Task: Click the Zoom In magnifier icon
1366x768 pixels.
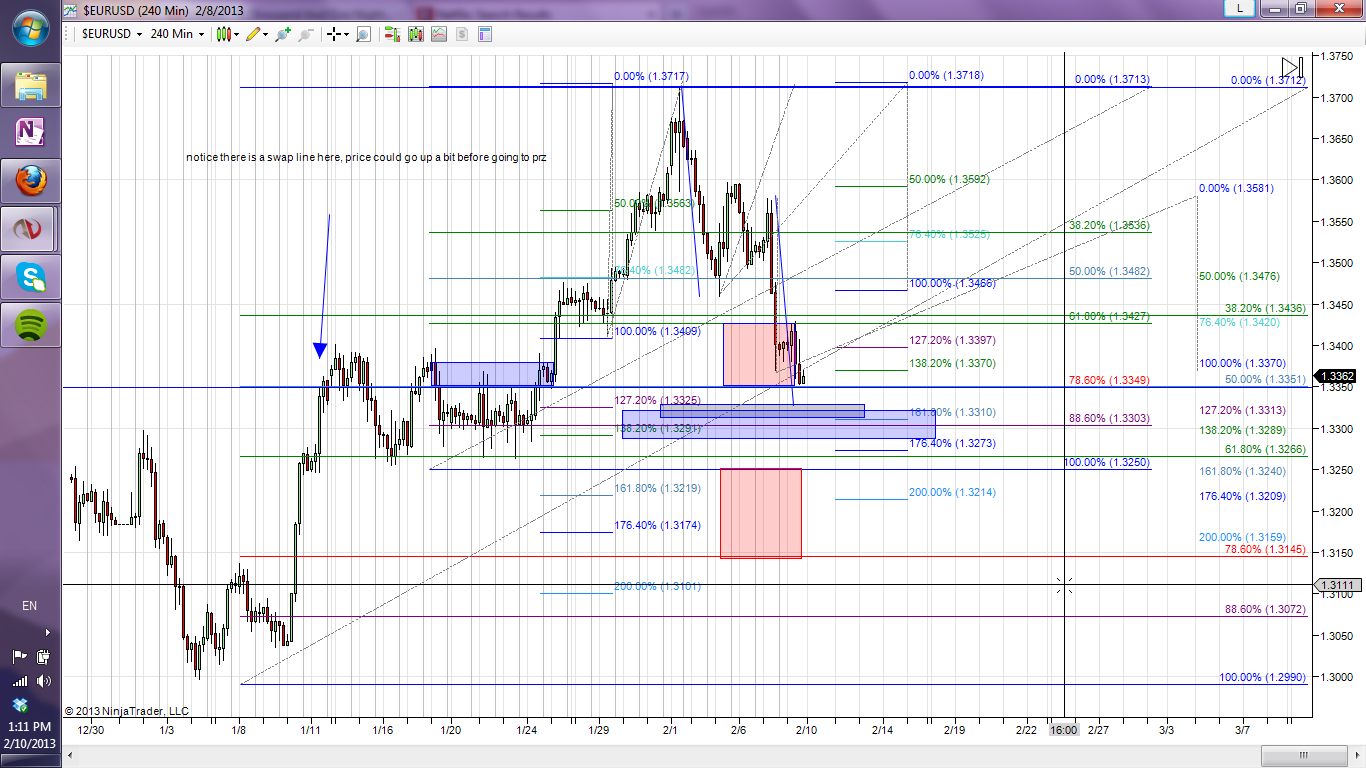Action: click(283, 34)
